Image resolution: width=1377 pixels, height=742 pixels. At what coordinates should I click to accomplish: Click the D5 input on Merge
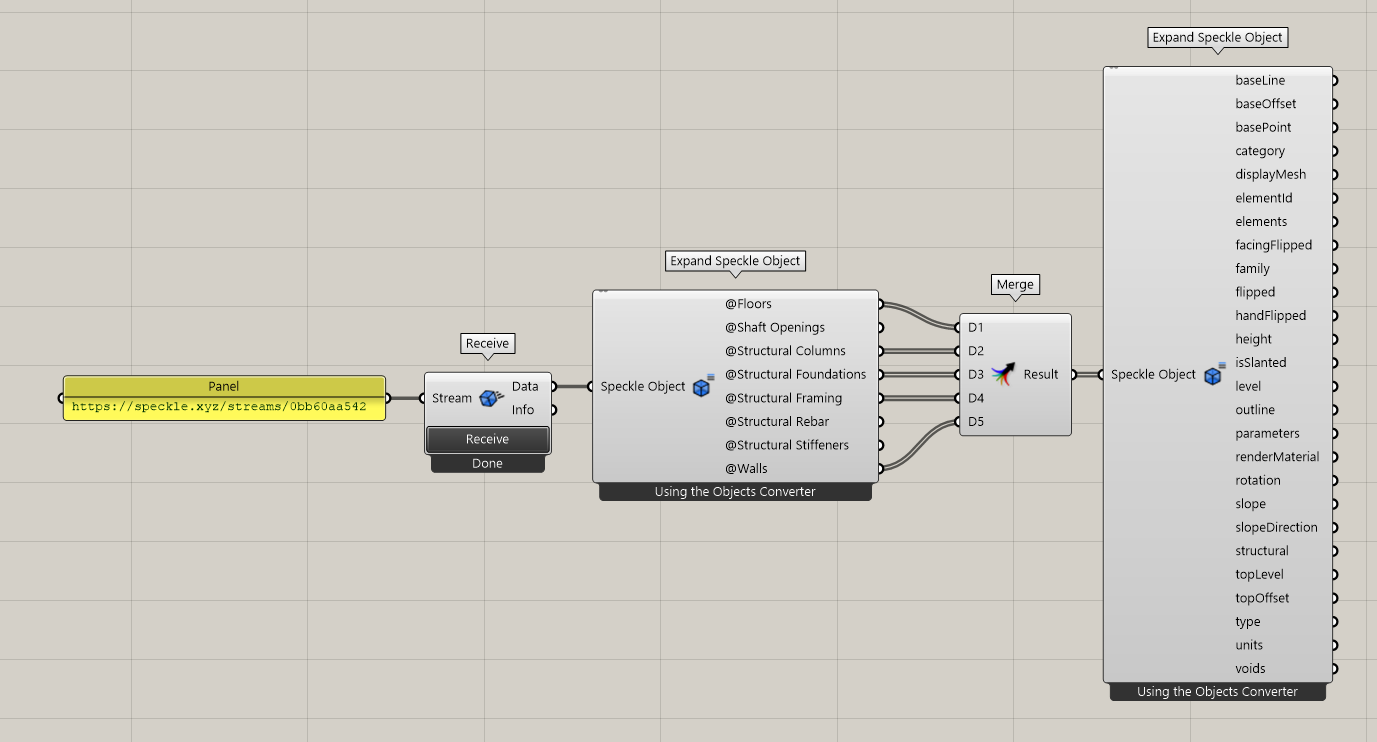pyautogui.click(x=975, y=421)
